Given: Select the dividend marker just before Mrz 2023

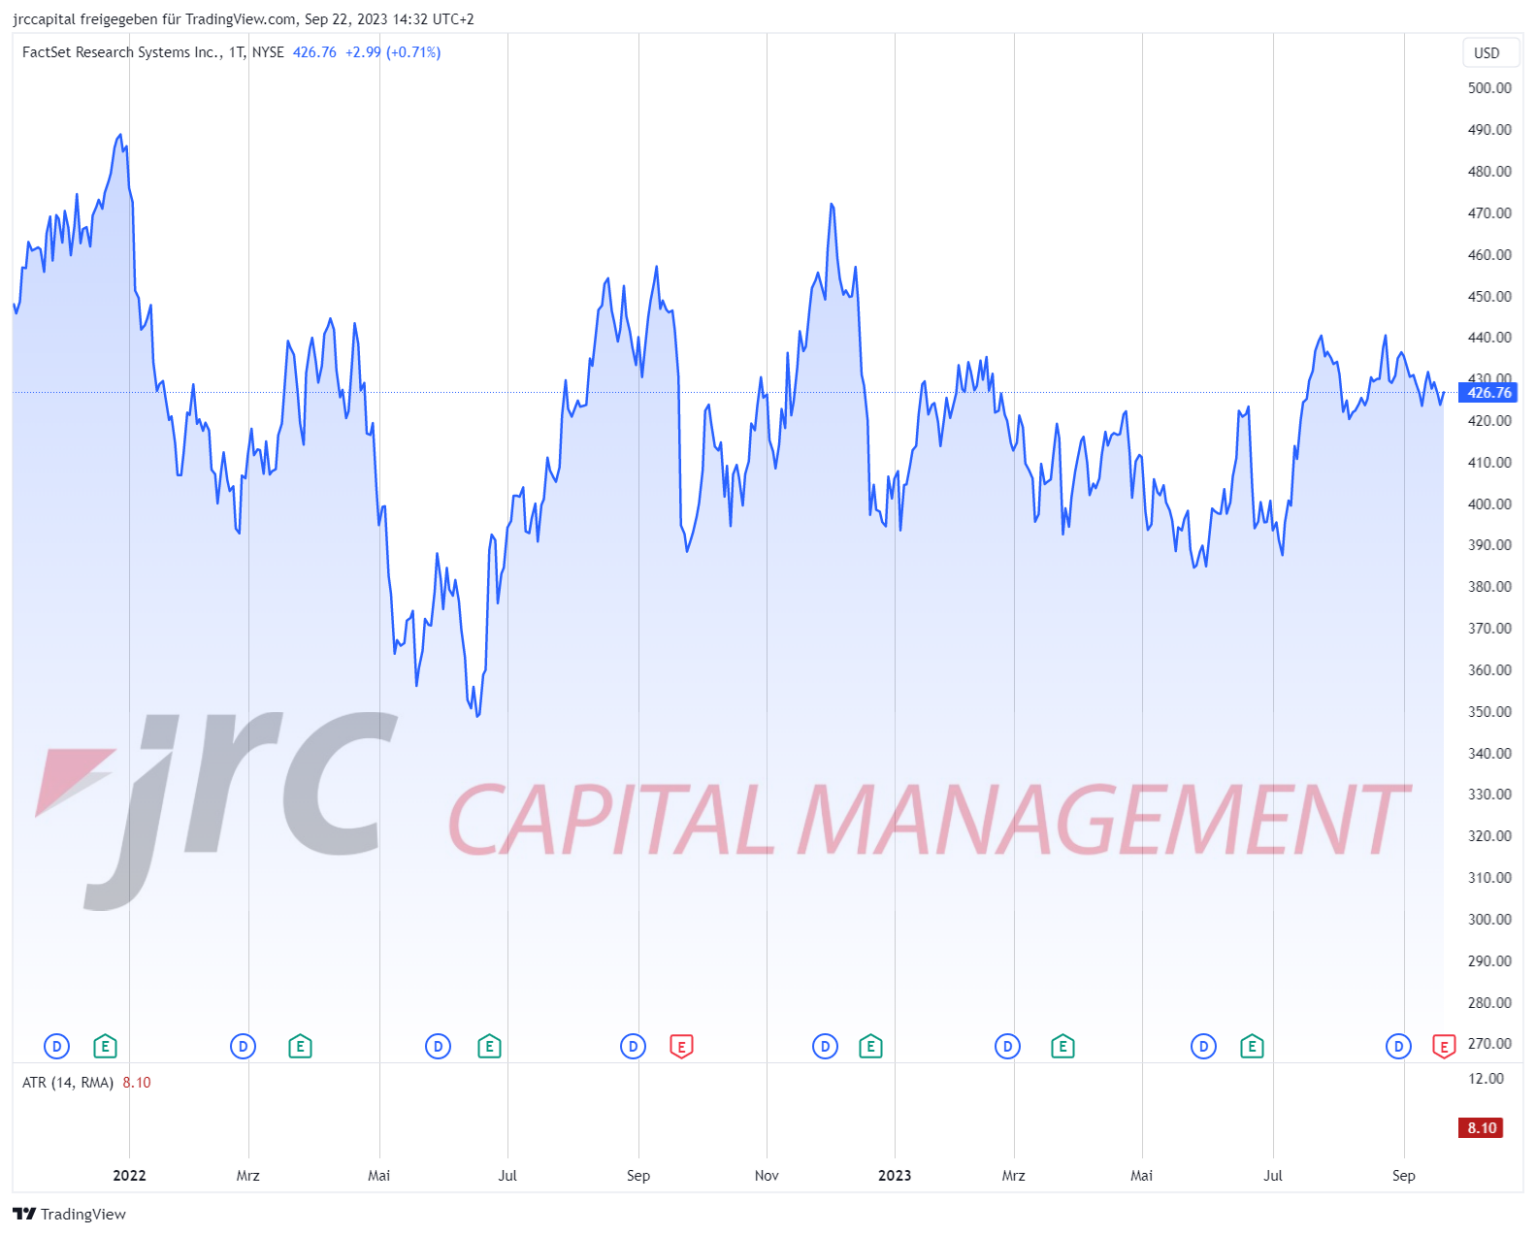Looking at the screenshot, I should pyautogui.click(x=1008, y=1047).
